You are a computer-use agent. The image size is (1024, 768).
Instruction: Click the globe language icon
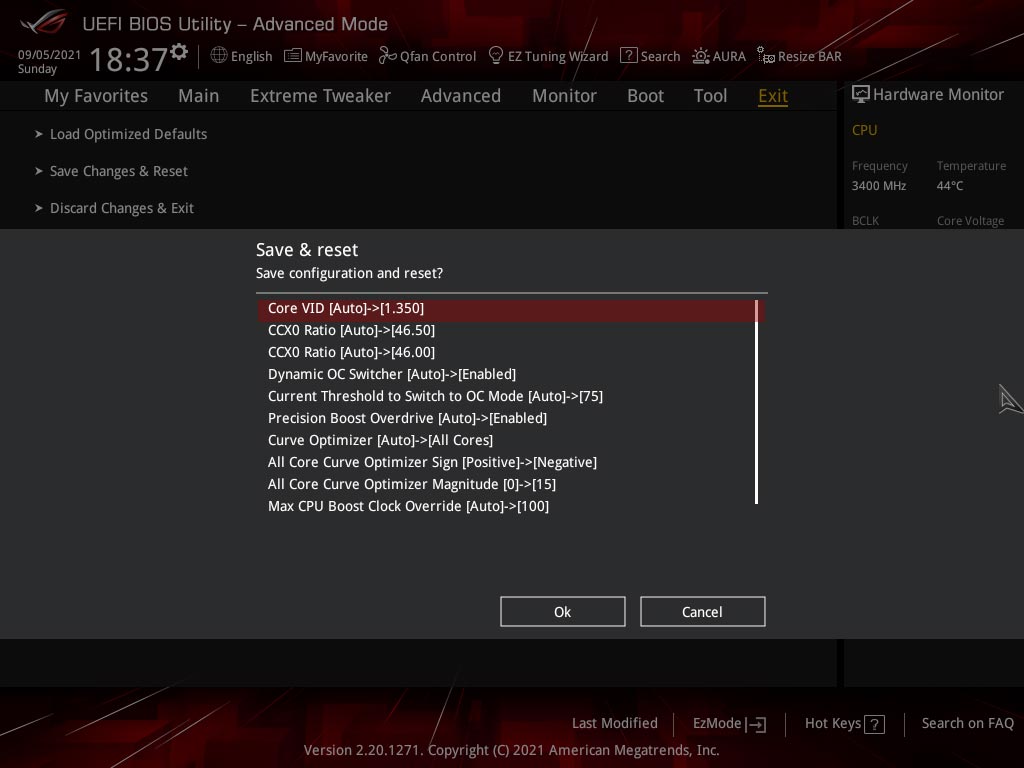219,56
